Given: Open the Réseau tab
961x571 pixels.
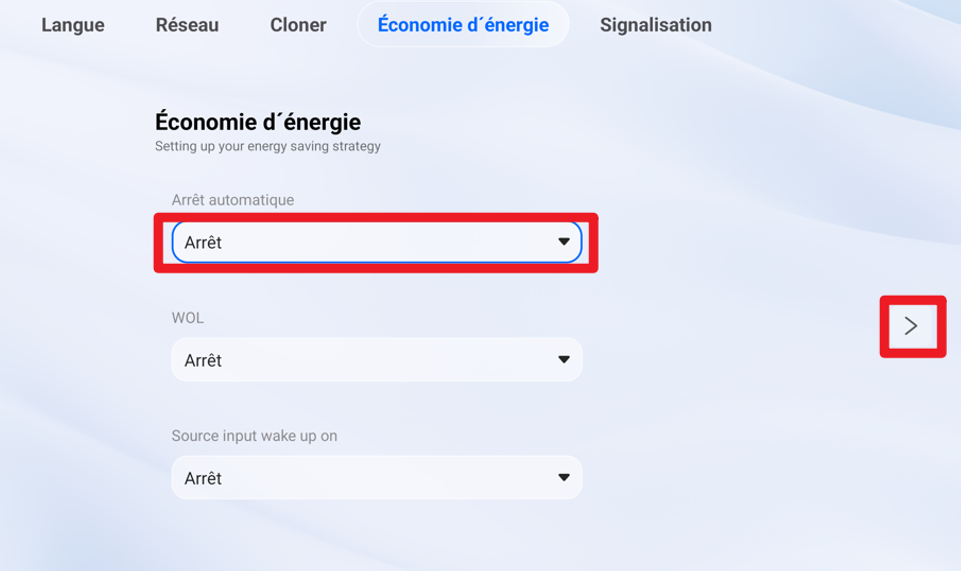Looking at the screenshot, I should coord(187,25).
